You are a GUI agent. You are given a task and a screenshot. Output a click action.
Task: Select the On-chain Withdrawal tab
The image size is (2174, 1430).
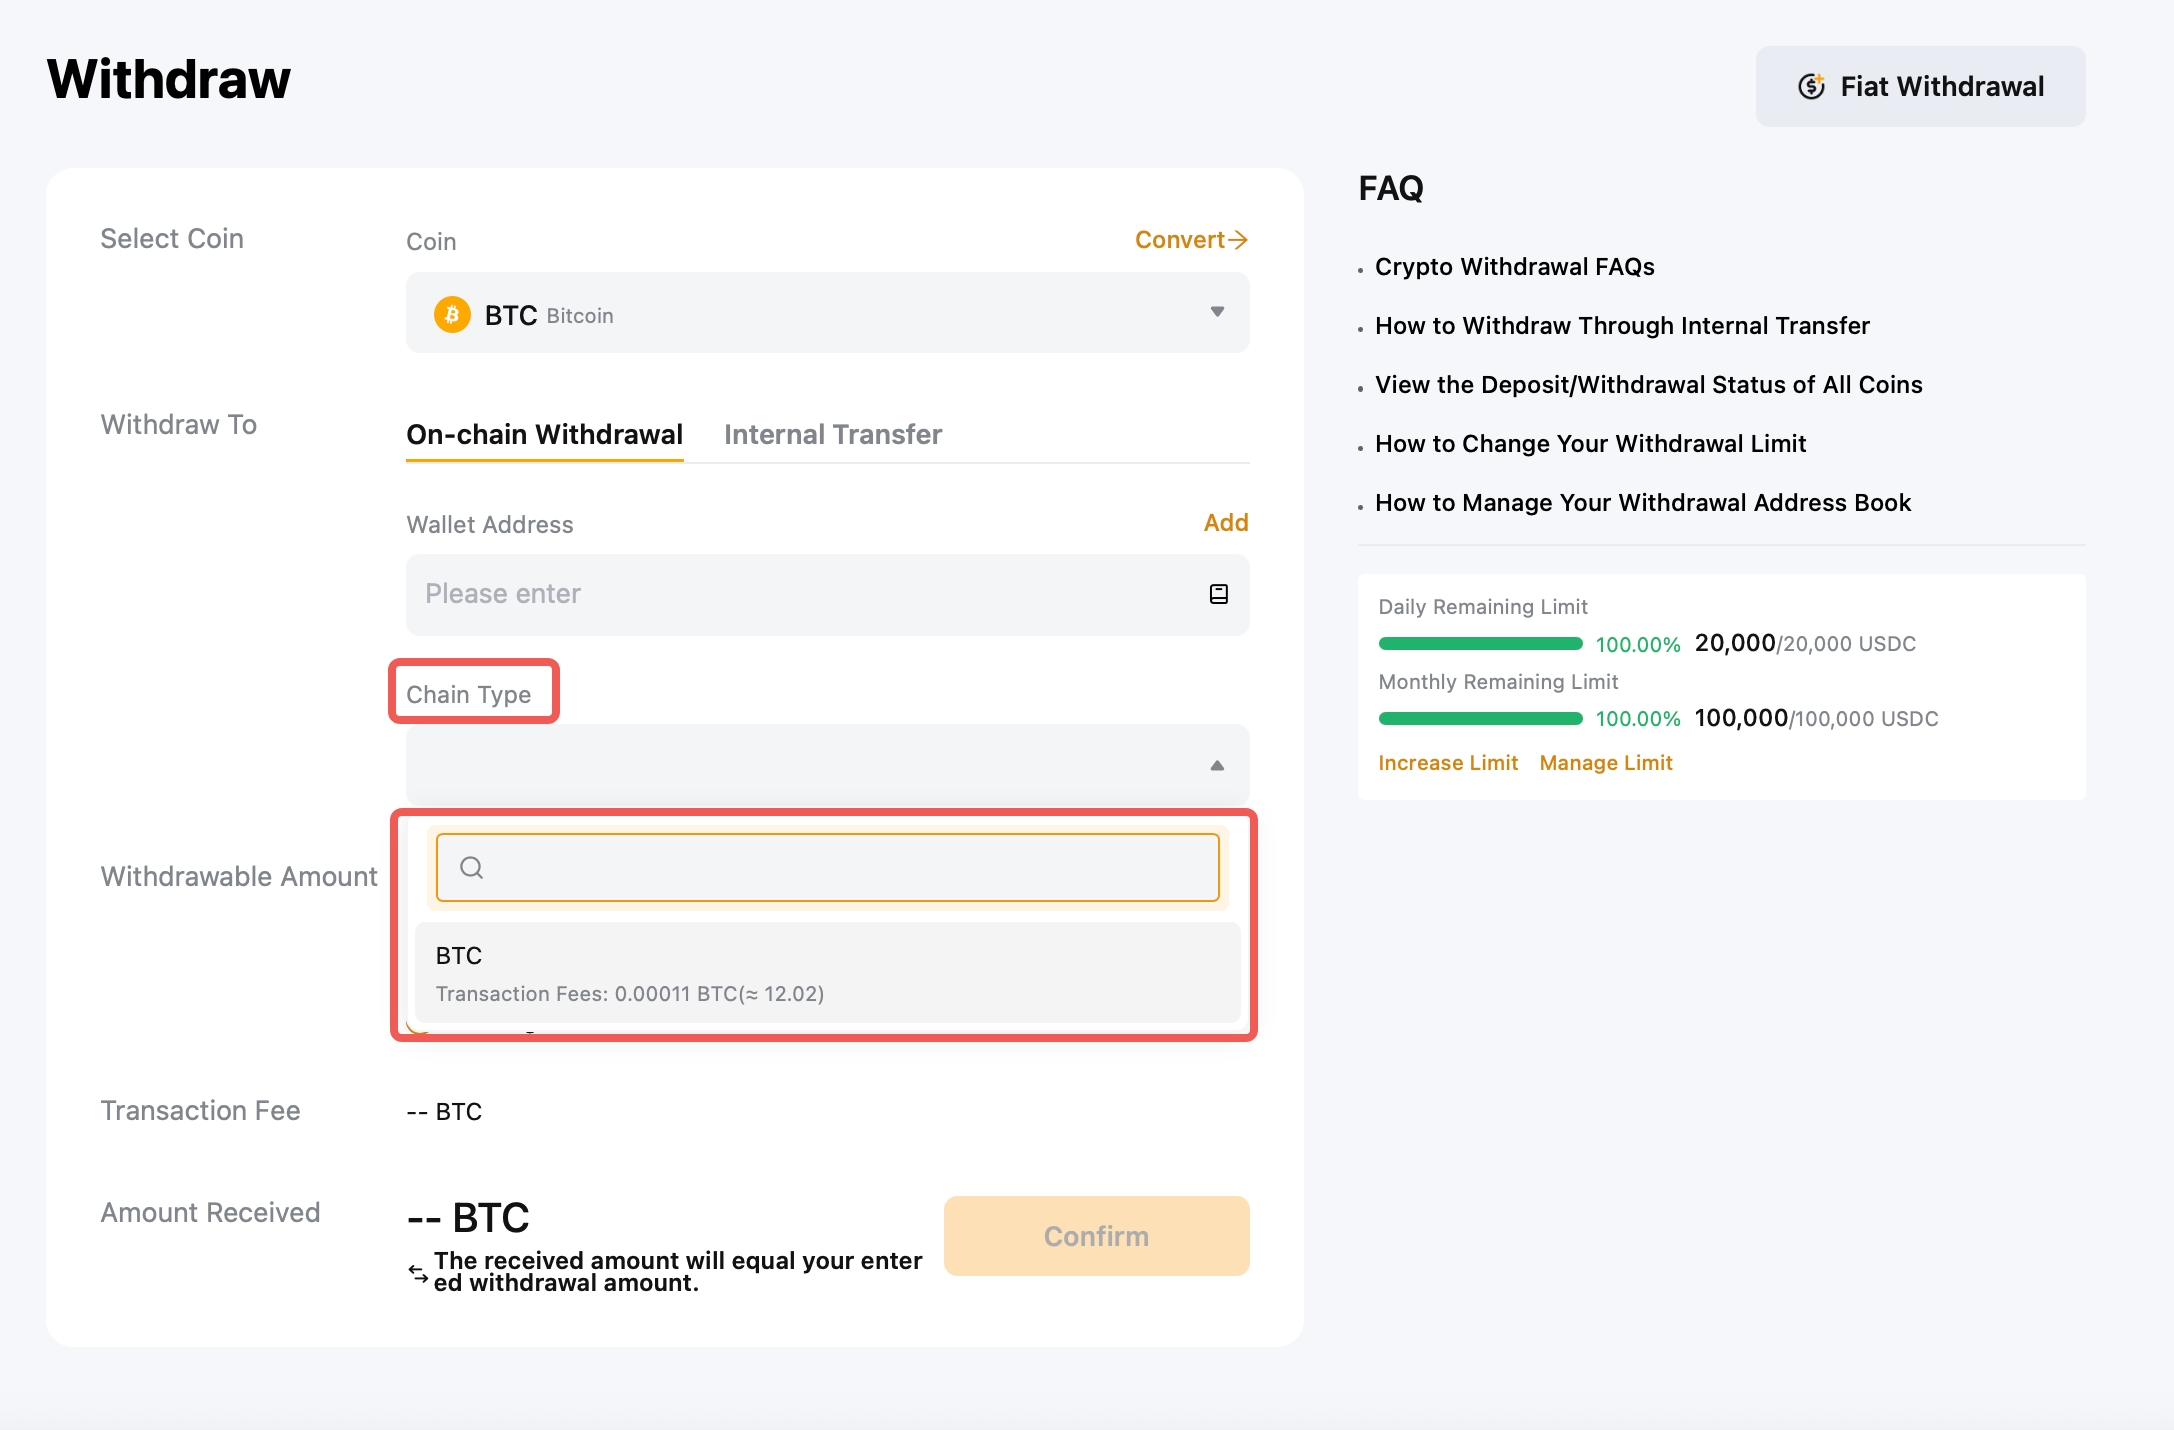[544, 435]
